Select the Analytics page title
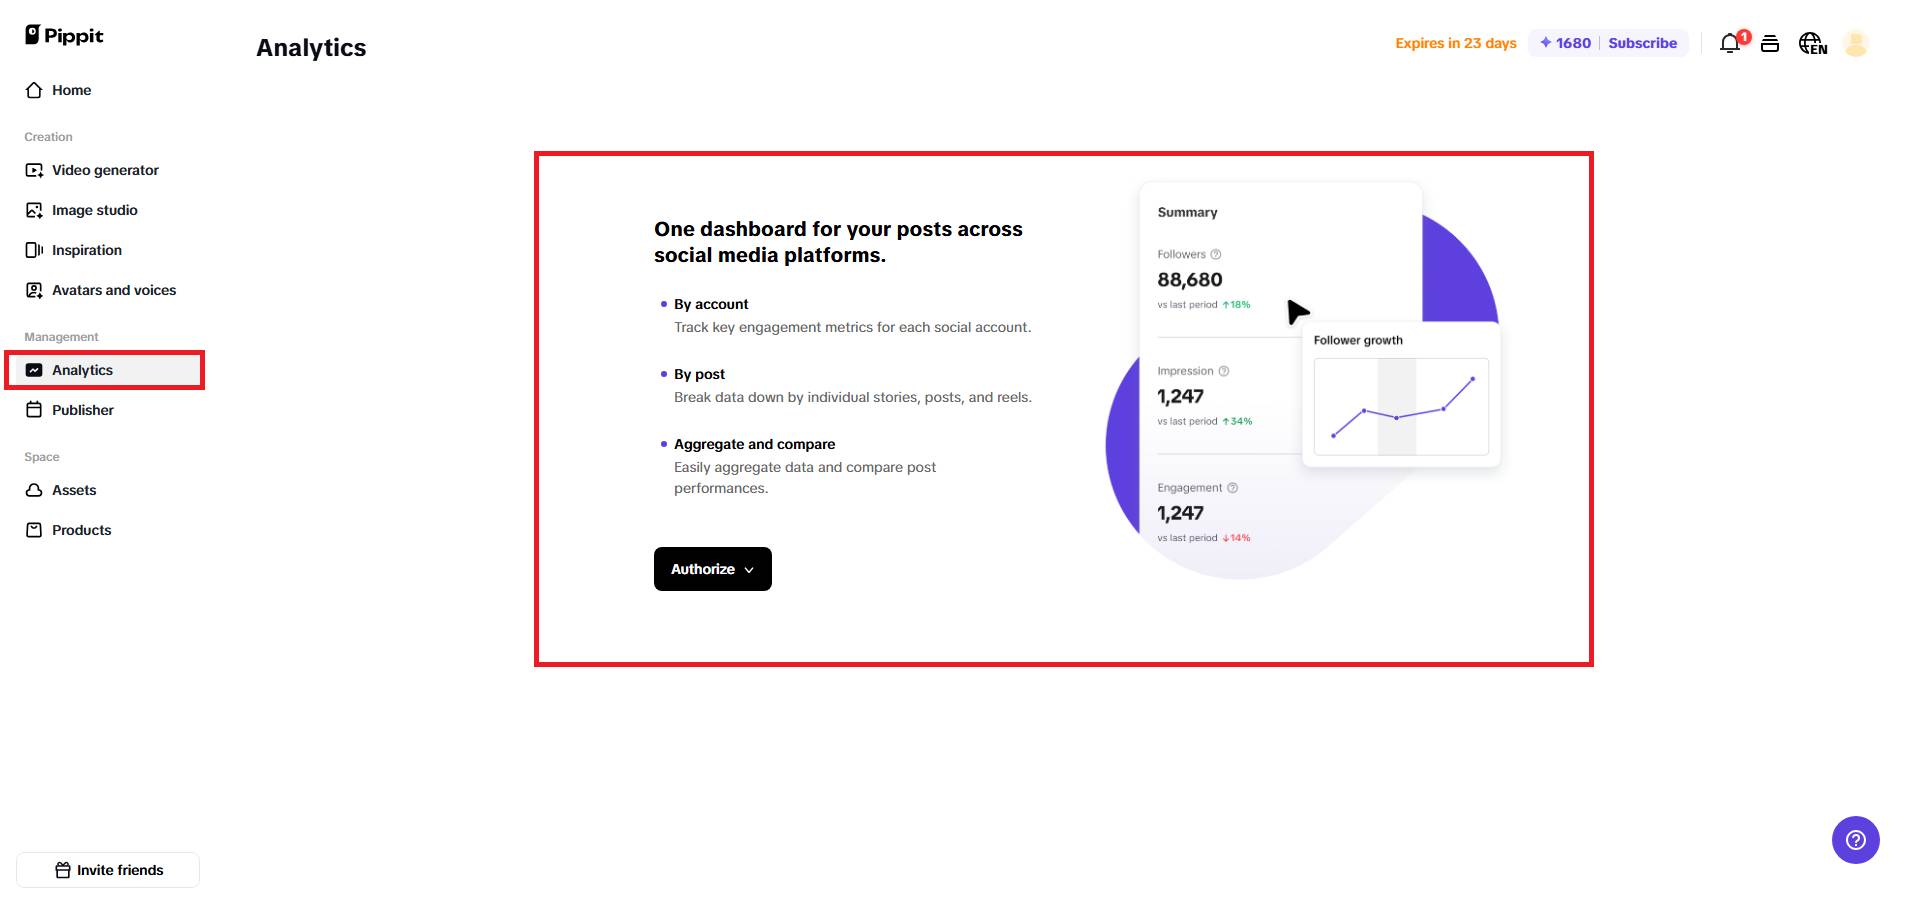 click(311, 47)
